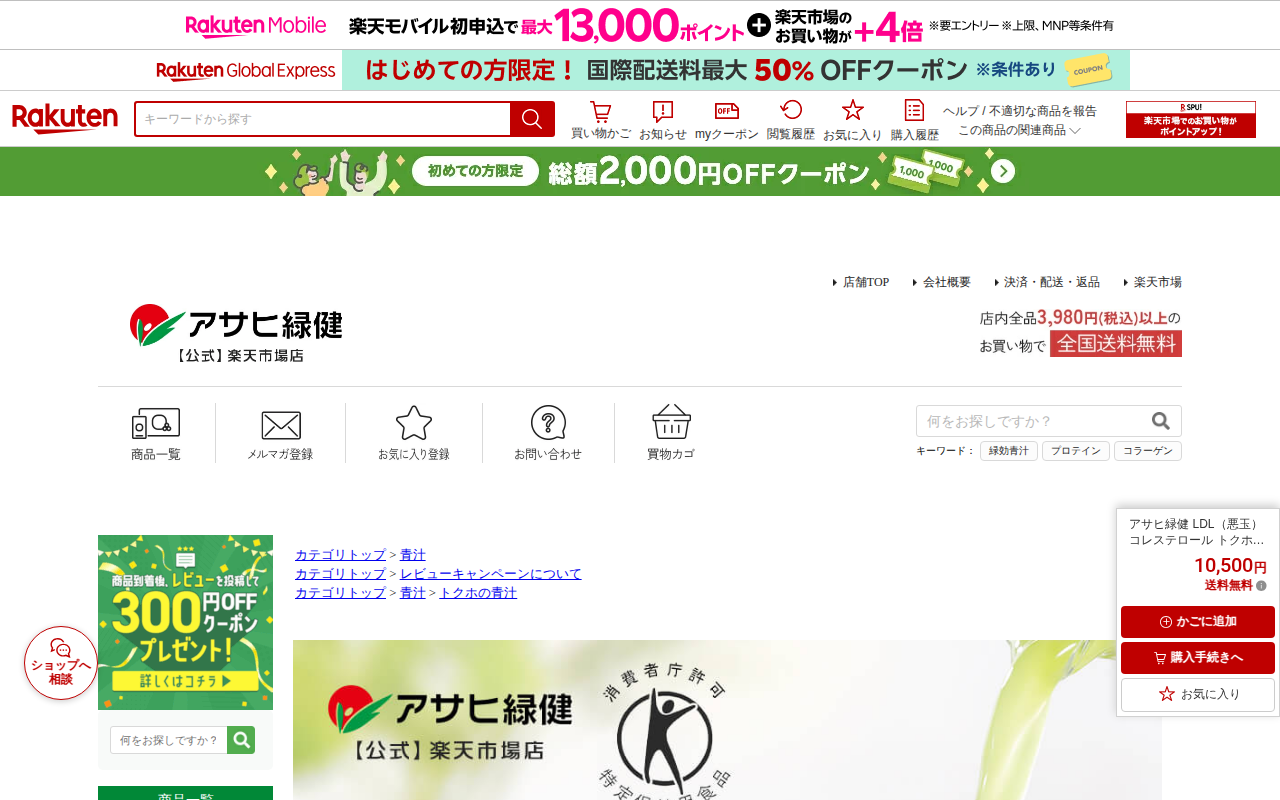This screenshot has width=1280, height=800.
Task: Open the ショップへ相談 chat bubble
Action: pyautogui.click(x=61, y=663)
